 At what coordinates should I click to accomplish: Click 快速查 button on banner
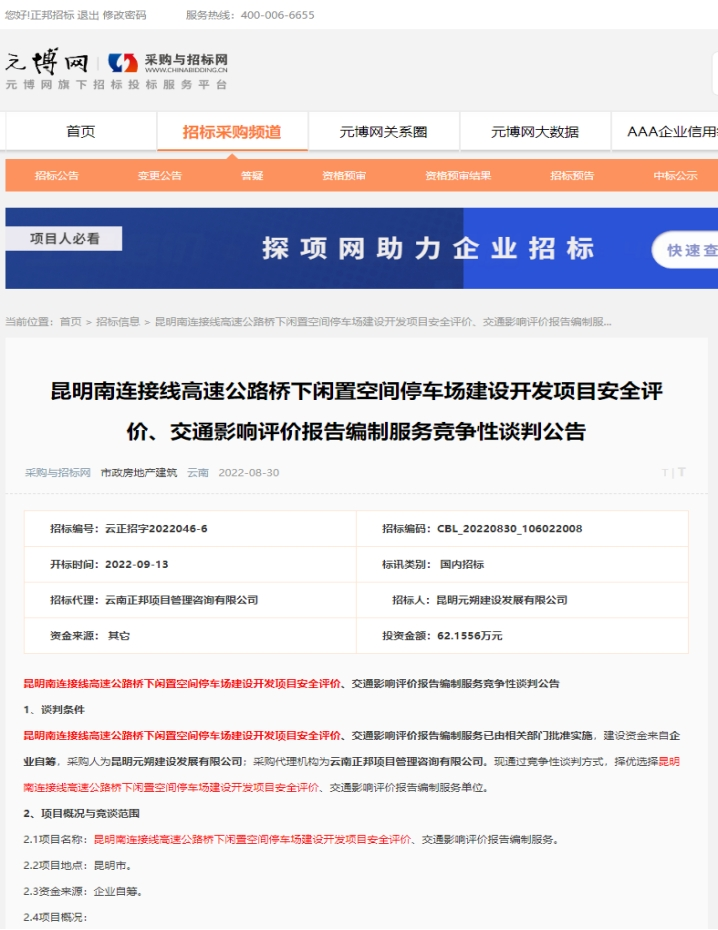tap(690, 250)
